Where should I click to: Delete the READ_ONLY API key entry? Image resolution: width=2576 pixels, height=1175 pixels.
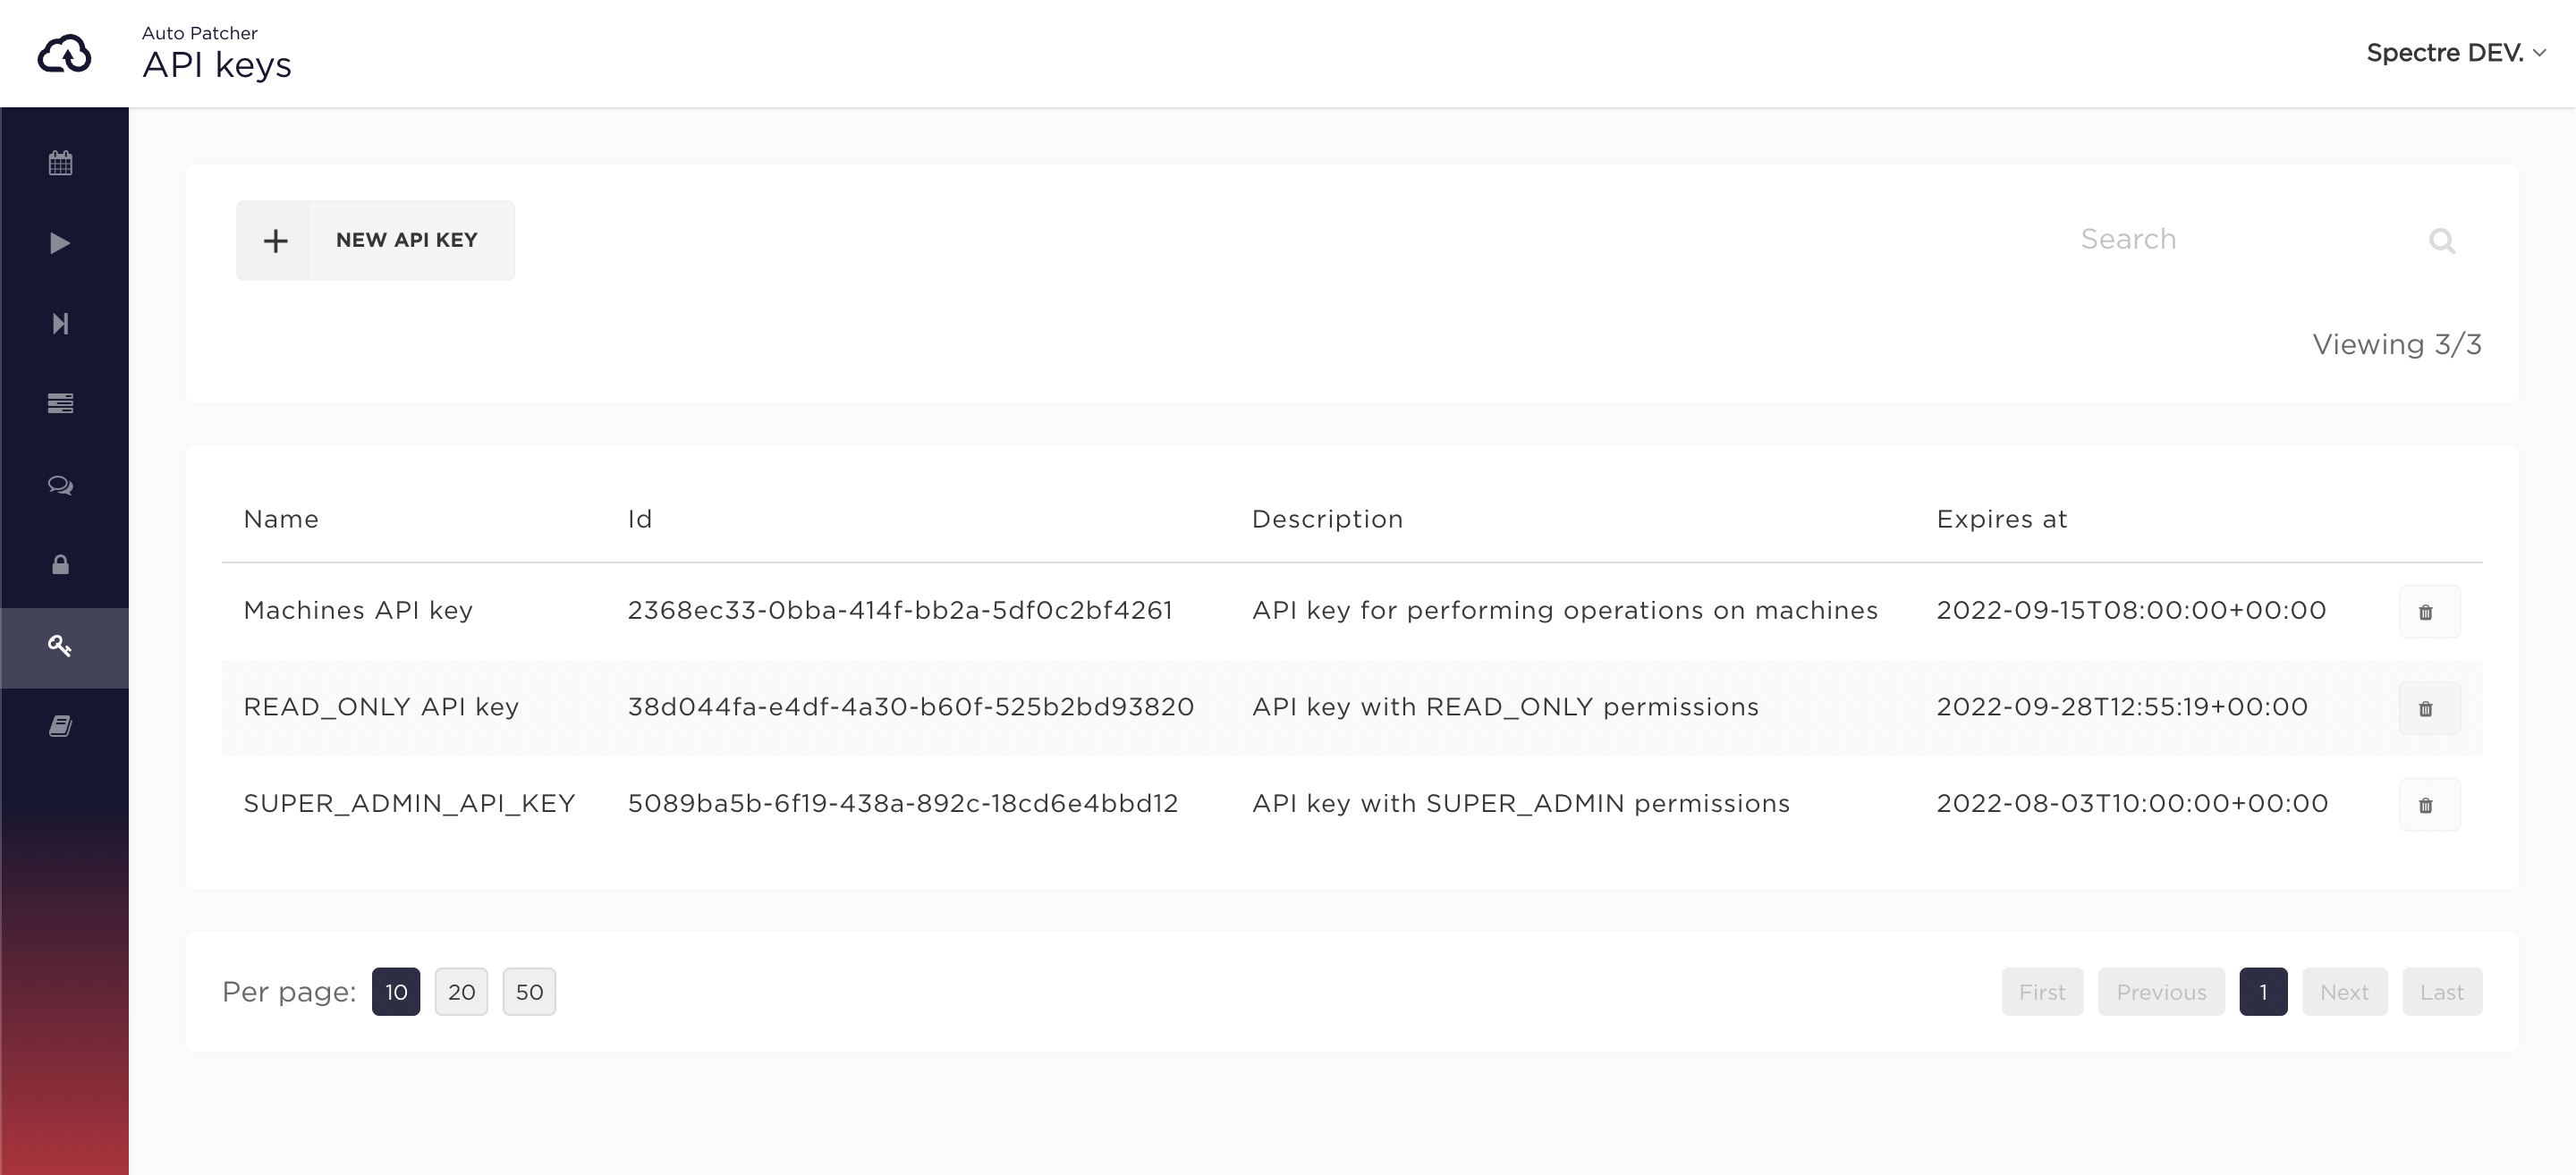click(2427, 706)
